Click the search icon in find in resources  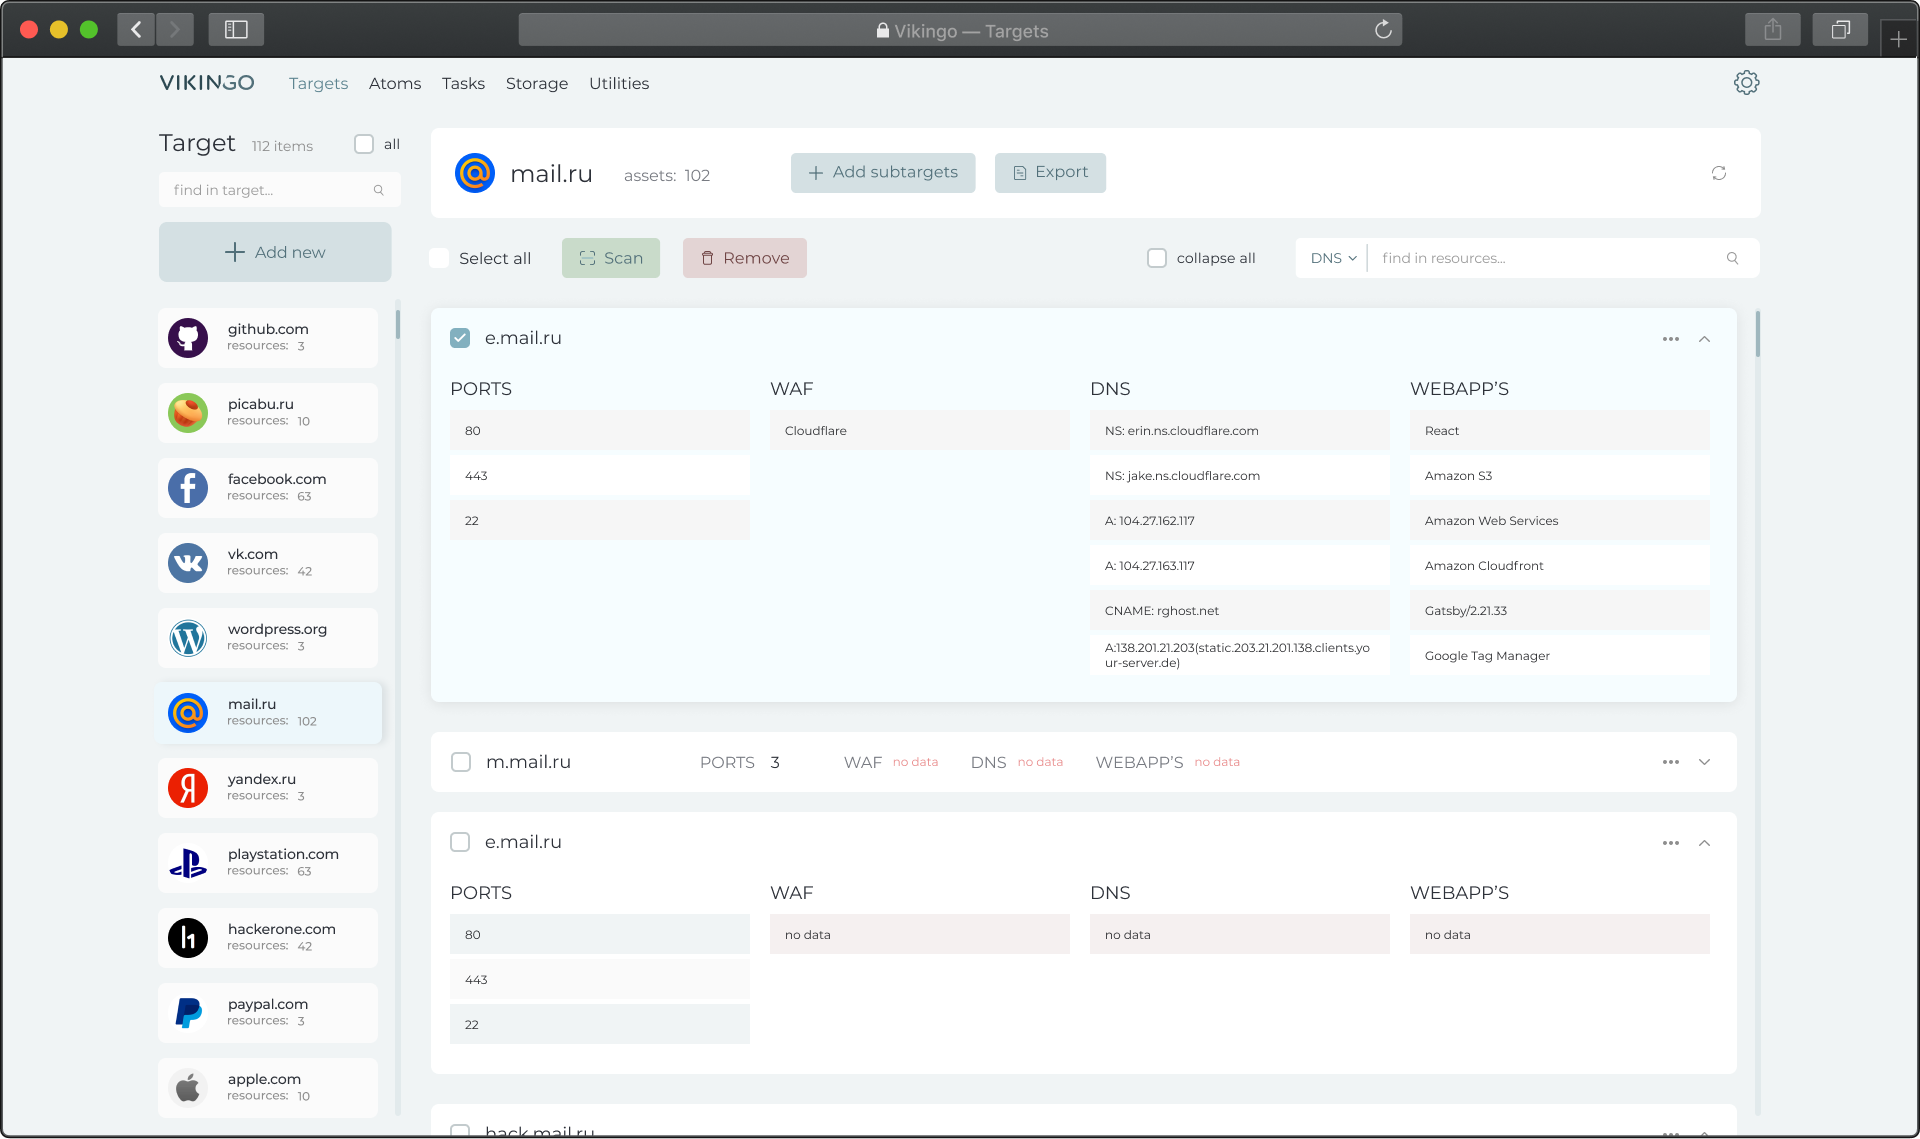tap(1732, 258)
